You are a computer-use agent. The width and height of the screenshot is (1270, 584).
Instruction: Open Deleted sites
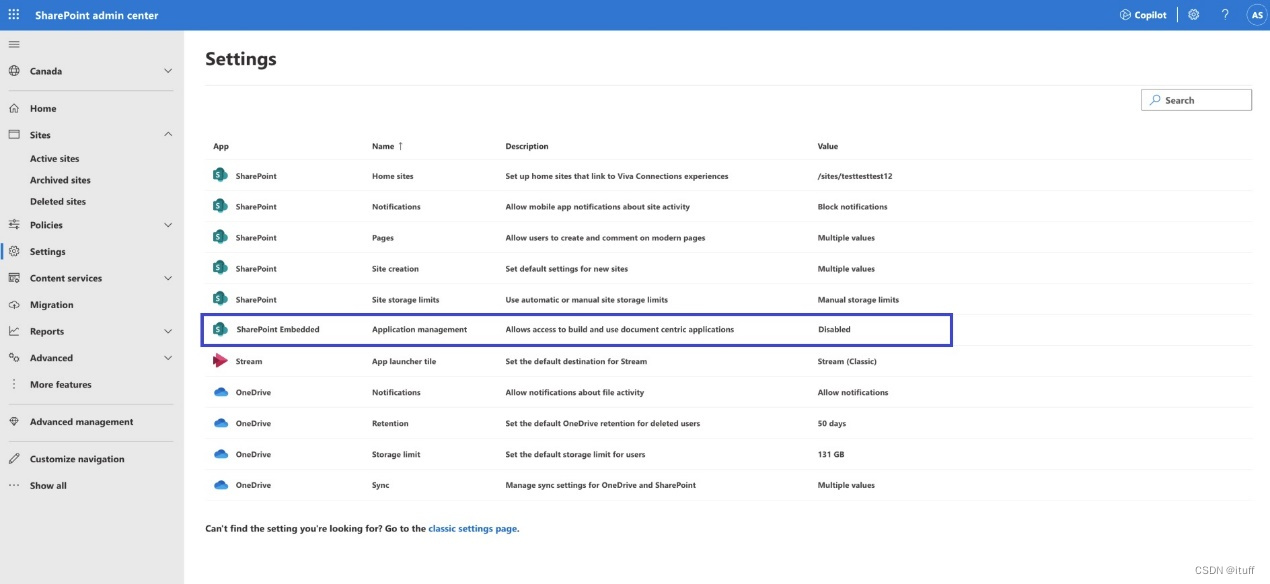click(x=58, y=201)
